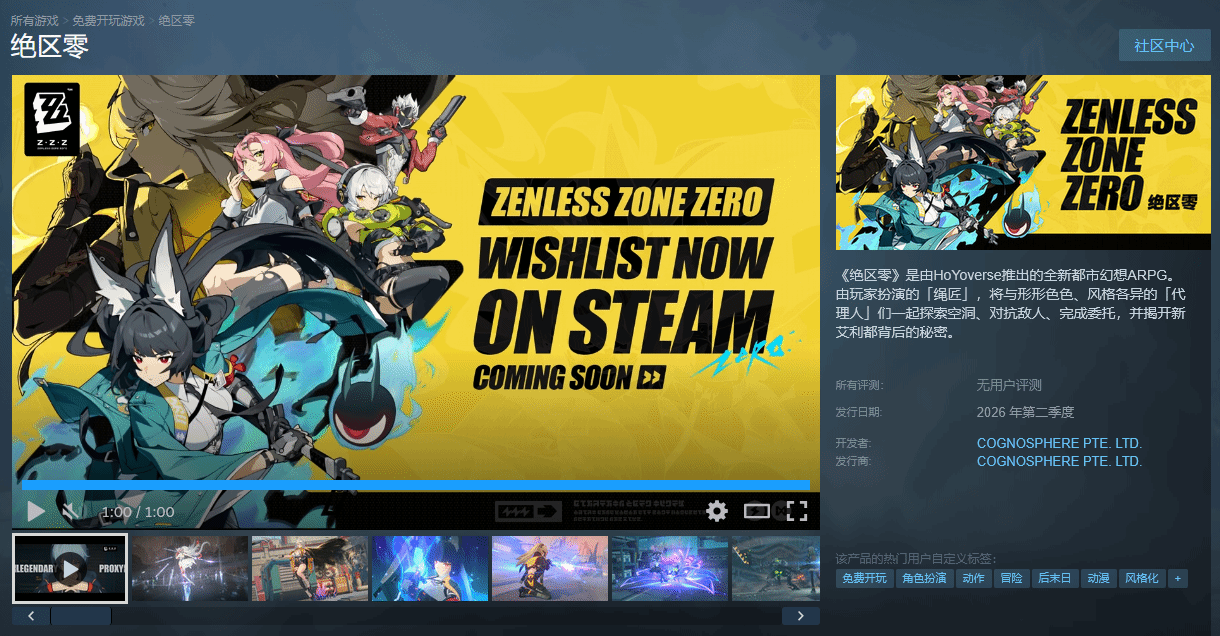Image resolution: width=1220 pixels, height=636 pixels.
Task: Play the trailer video
Action: pyautogui.click(x=36, y=512)
